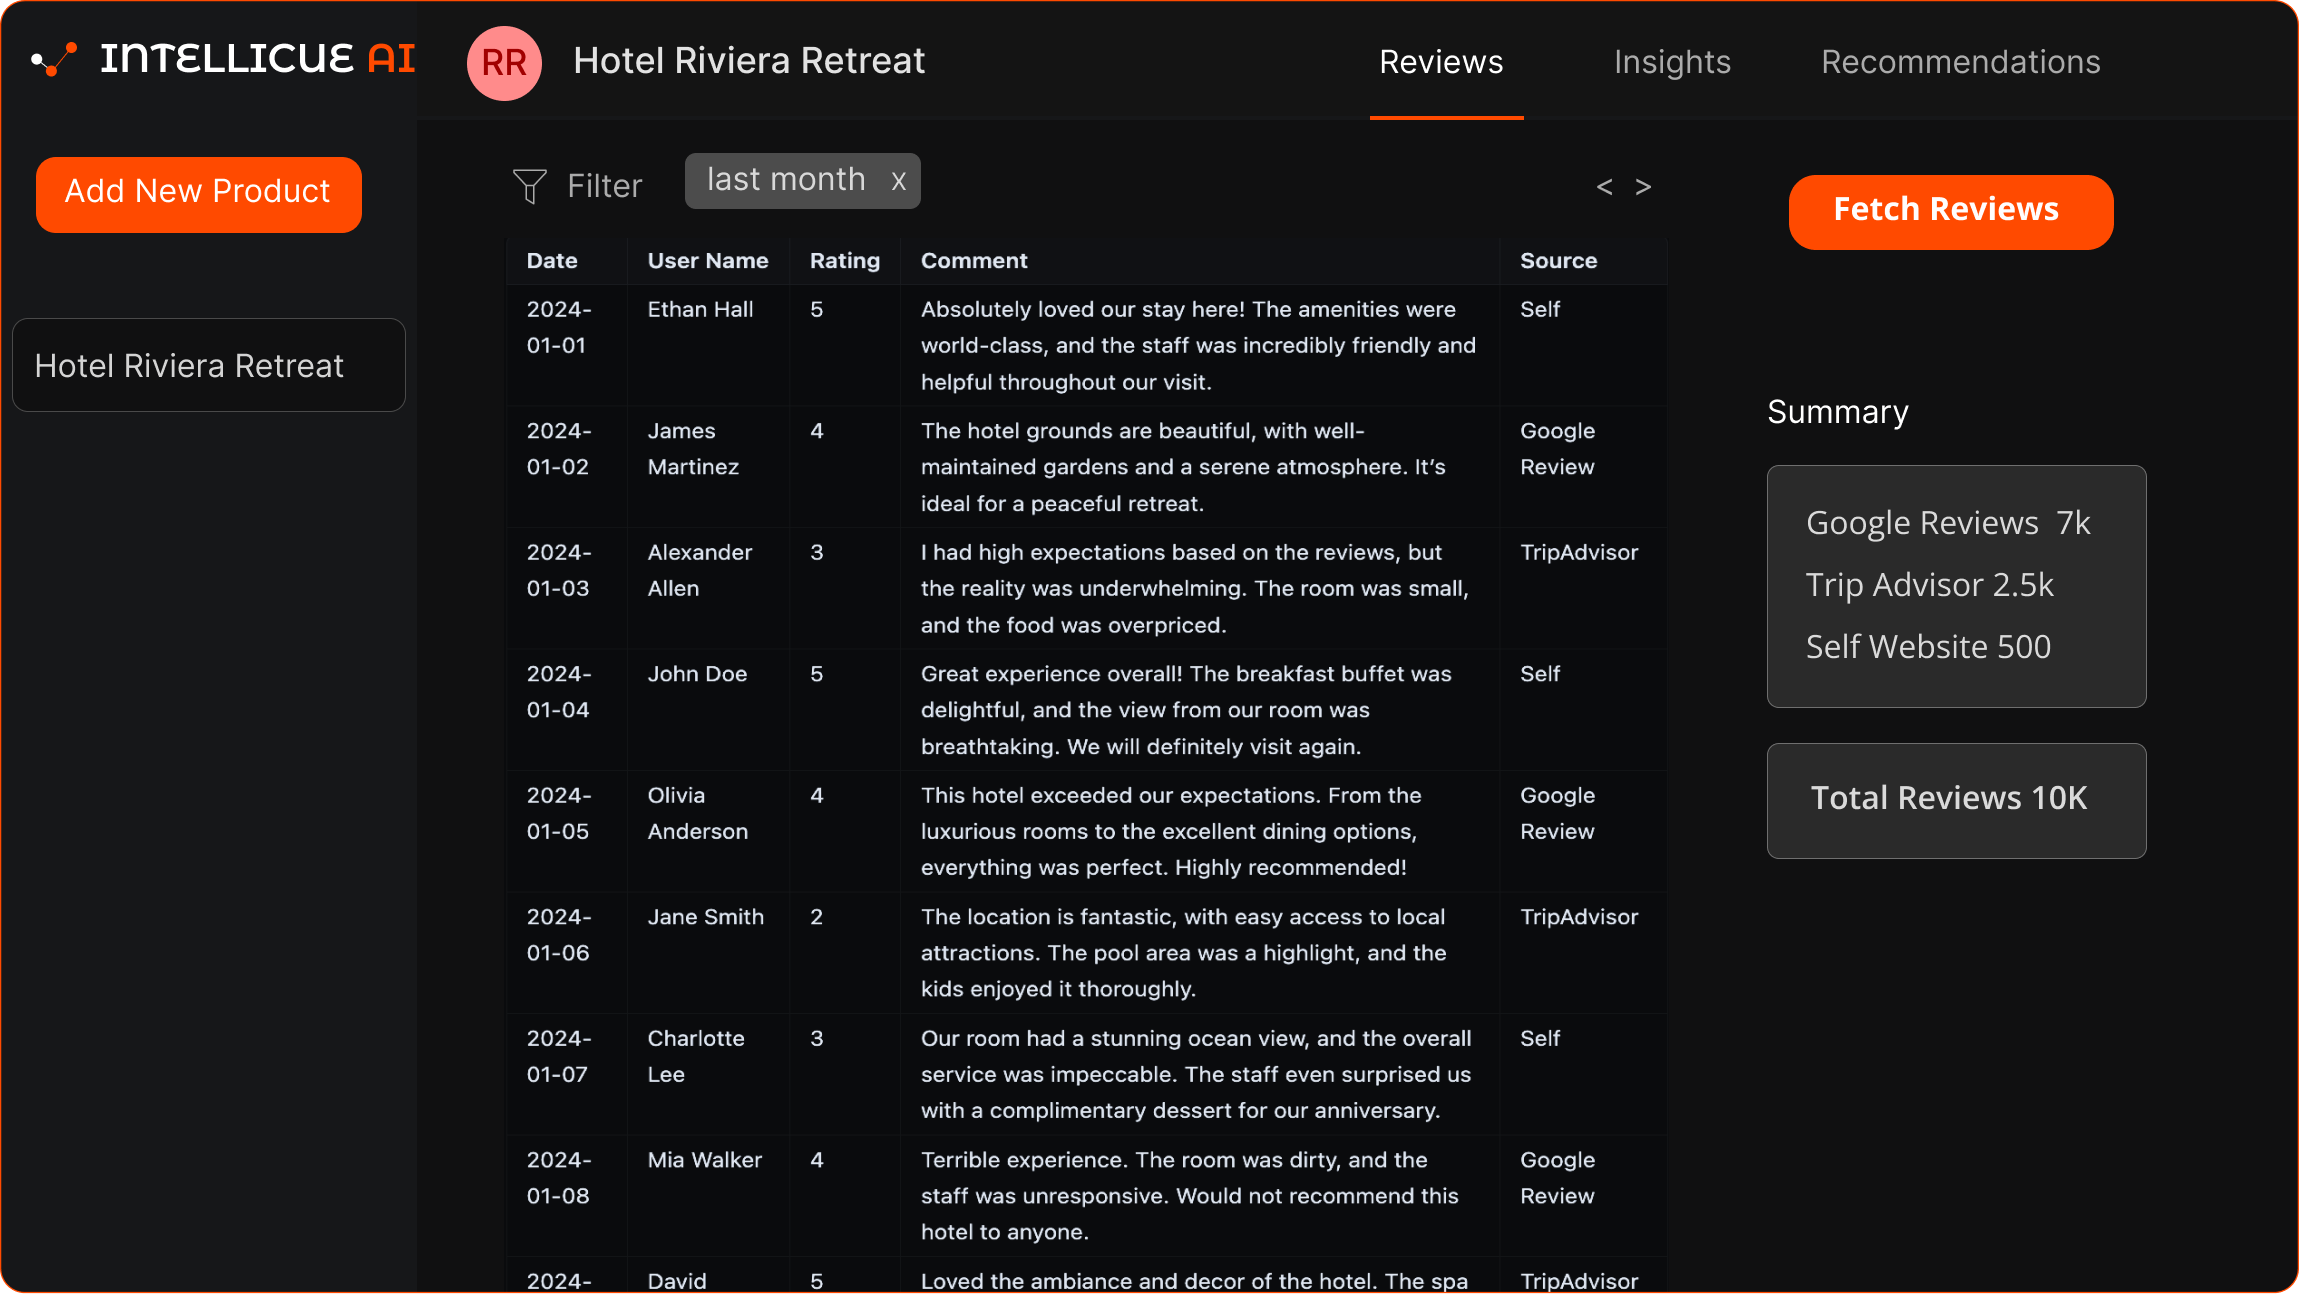Remove the last month filter chip

coord(898,181)
